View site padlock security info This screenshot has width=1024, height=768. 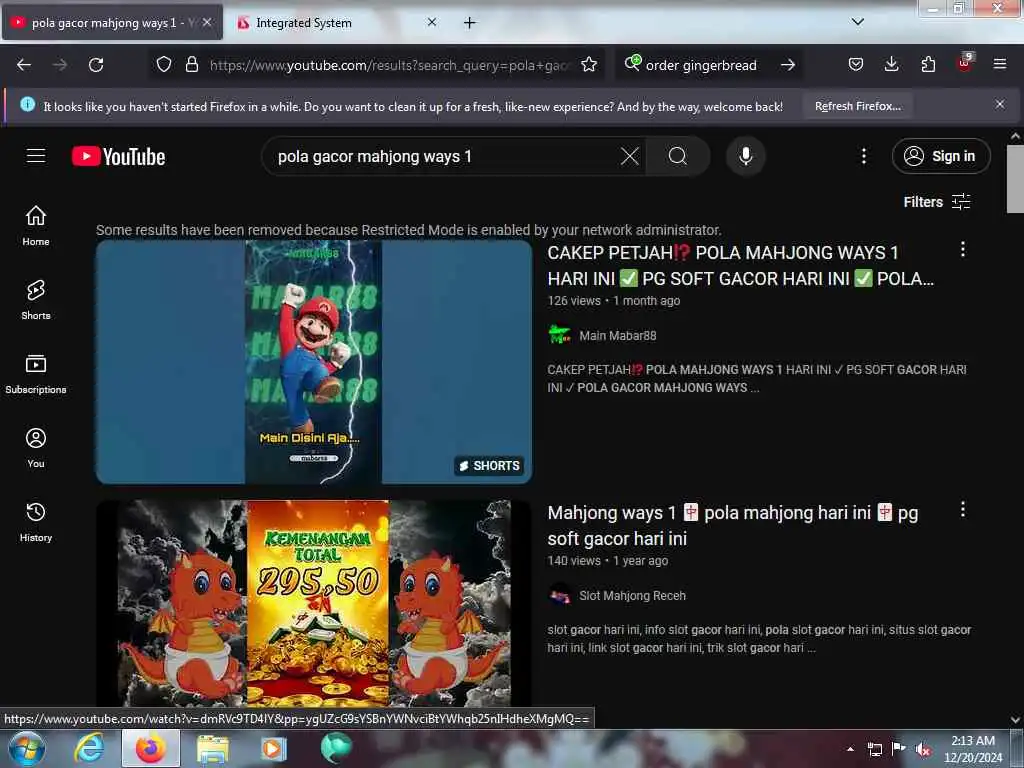point(191,65)
